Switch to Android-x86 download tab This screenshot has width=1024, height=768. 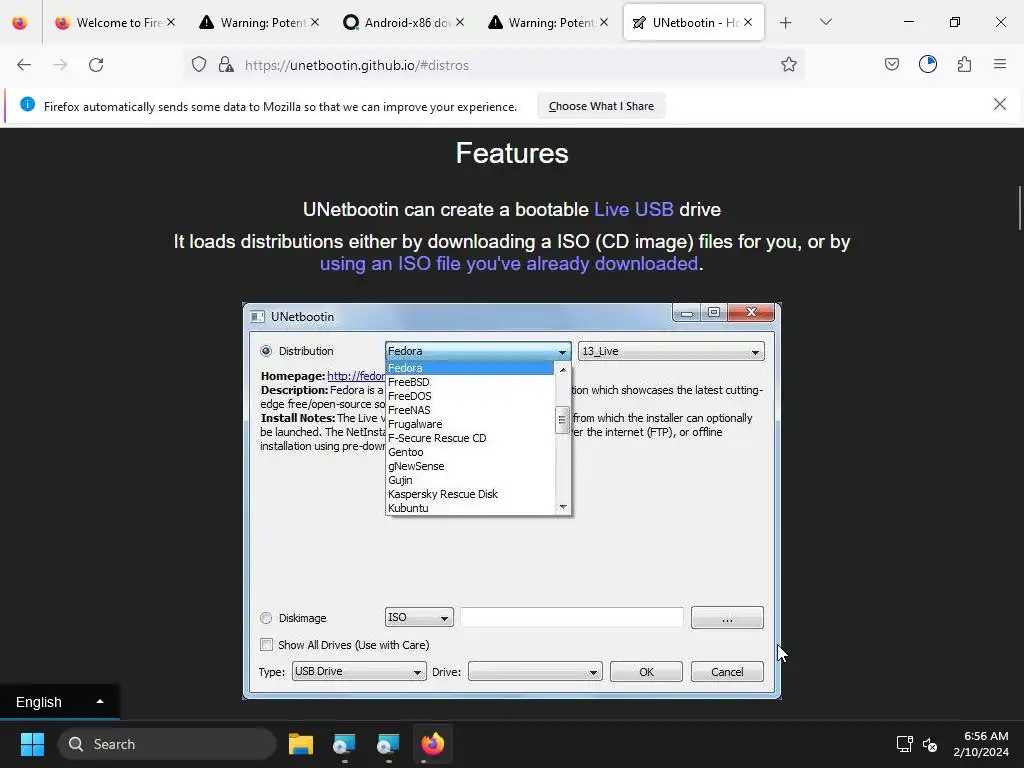pyautogui.click(x=404, y=23)
